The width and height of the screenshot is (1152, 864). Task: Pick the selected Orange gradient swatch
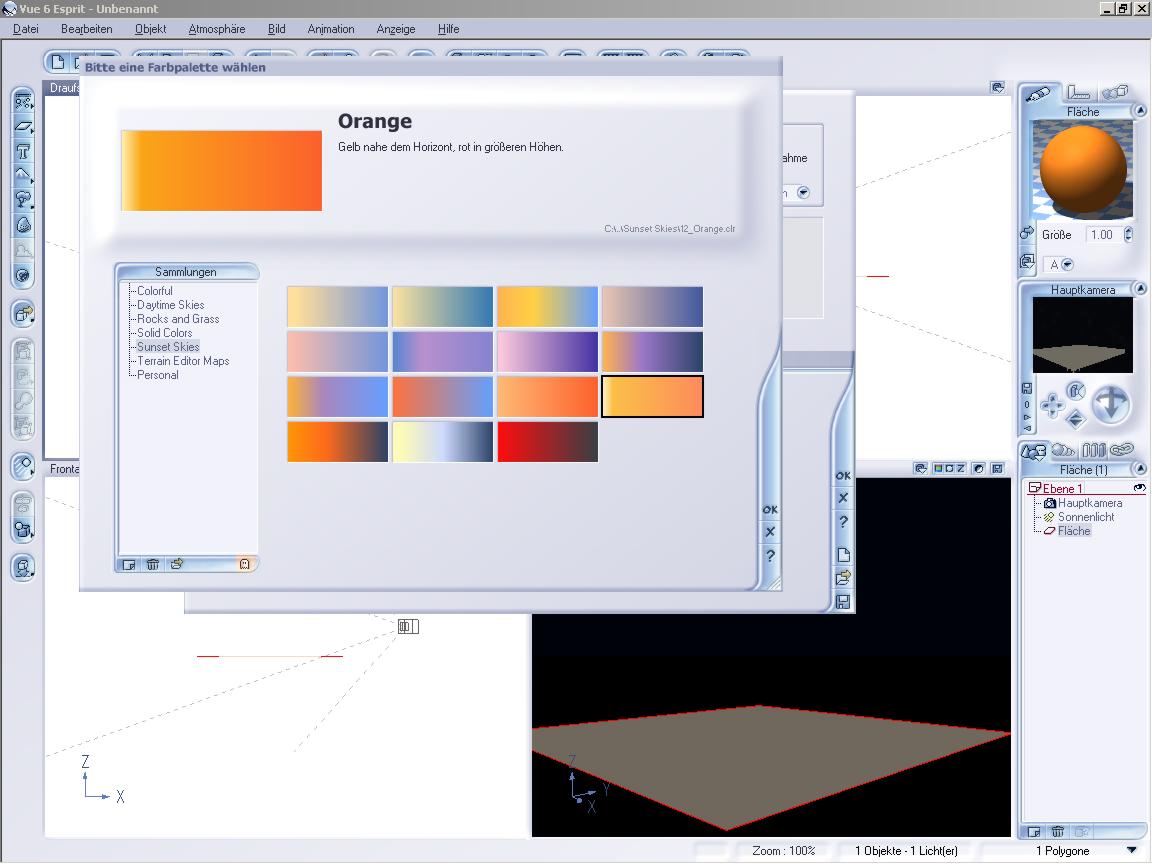(x=652, y=397)
